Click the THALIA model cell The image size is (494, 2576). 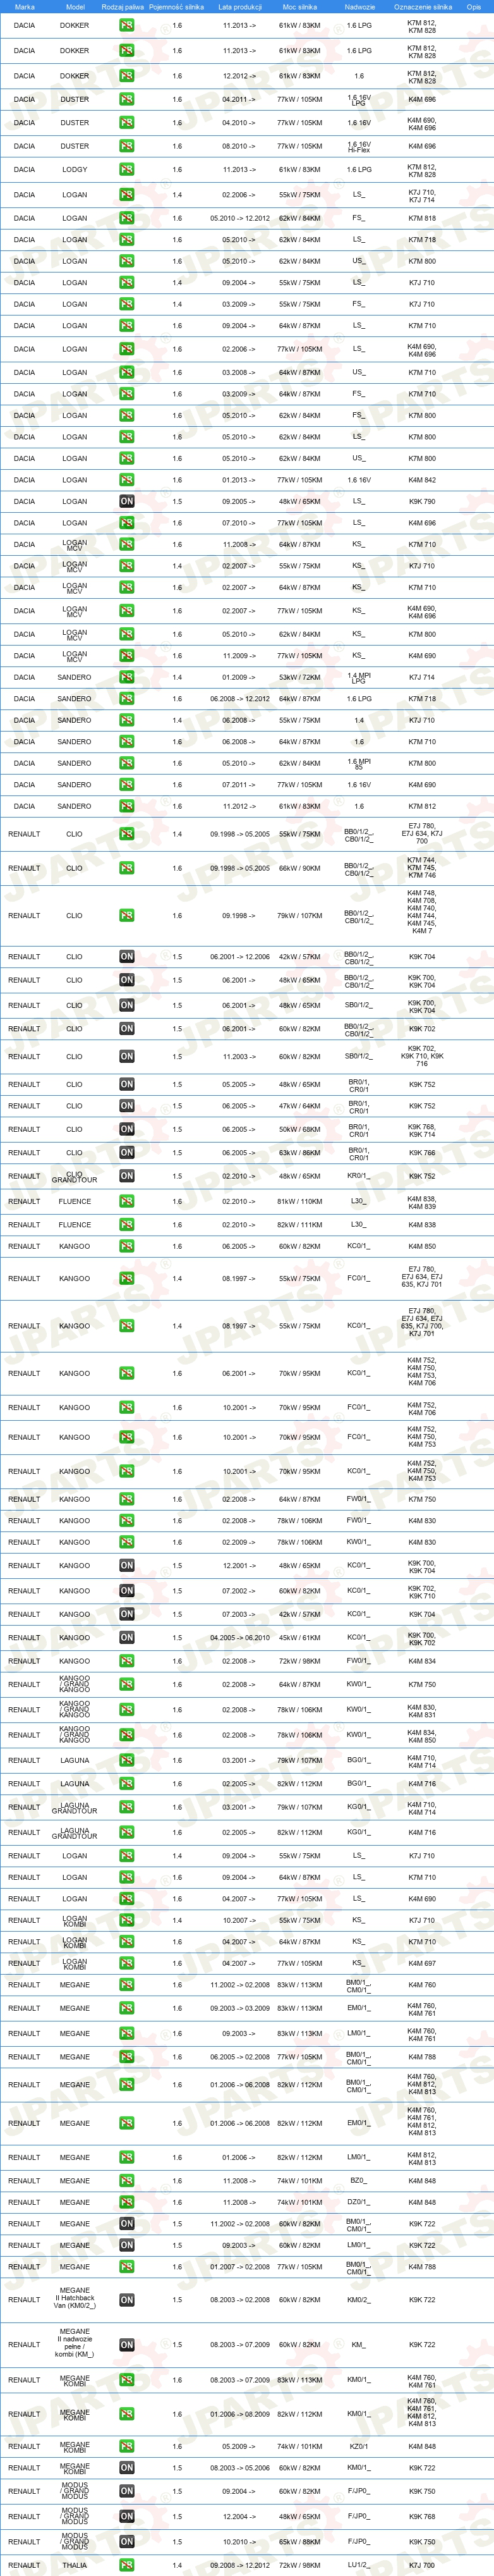click(75, 2565)
